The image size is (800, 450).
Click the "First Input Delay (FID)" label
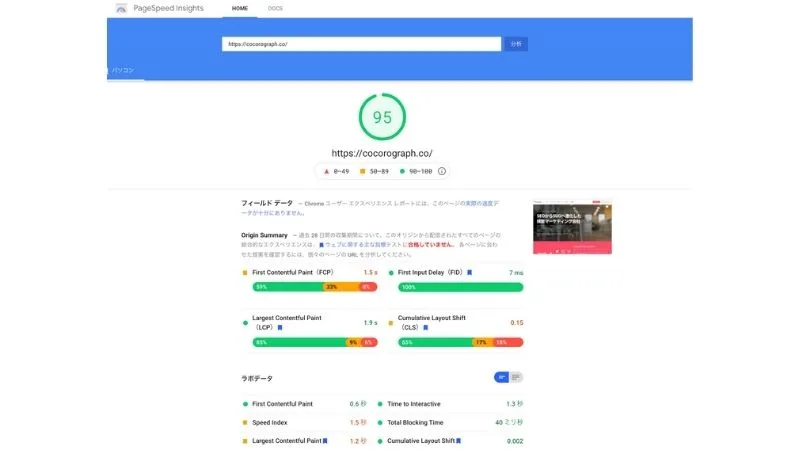pyautogui.click(x=431, y=272)
